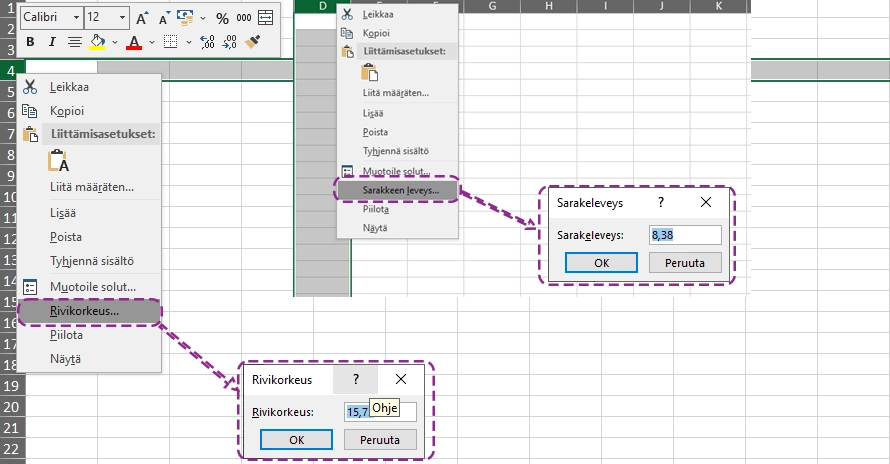Click the Sarakeleveys value input field
The height and width of the screenshot is (464, 890).
pyautogui.click(x=684, y=235)
